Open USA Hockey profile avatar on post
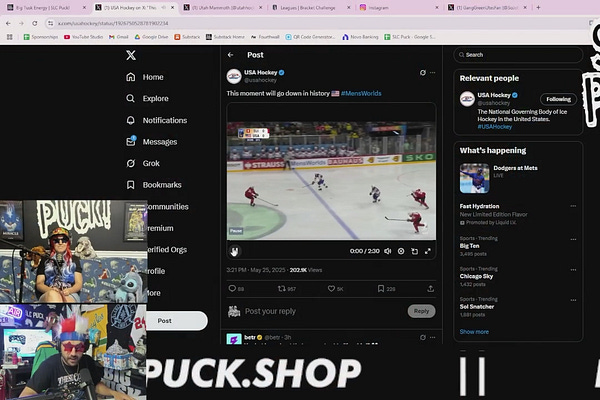The height and width of the screenshot is (400, 600). coord(234,76)
